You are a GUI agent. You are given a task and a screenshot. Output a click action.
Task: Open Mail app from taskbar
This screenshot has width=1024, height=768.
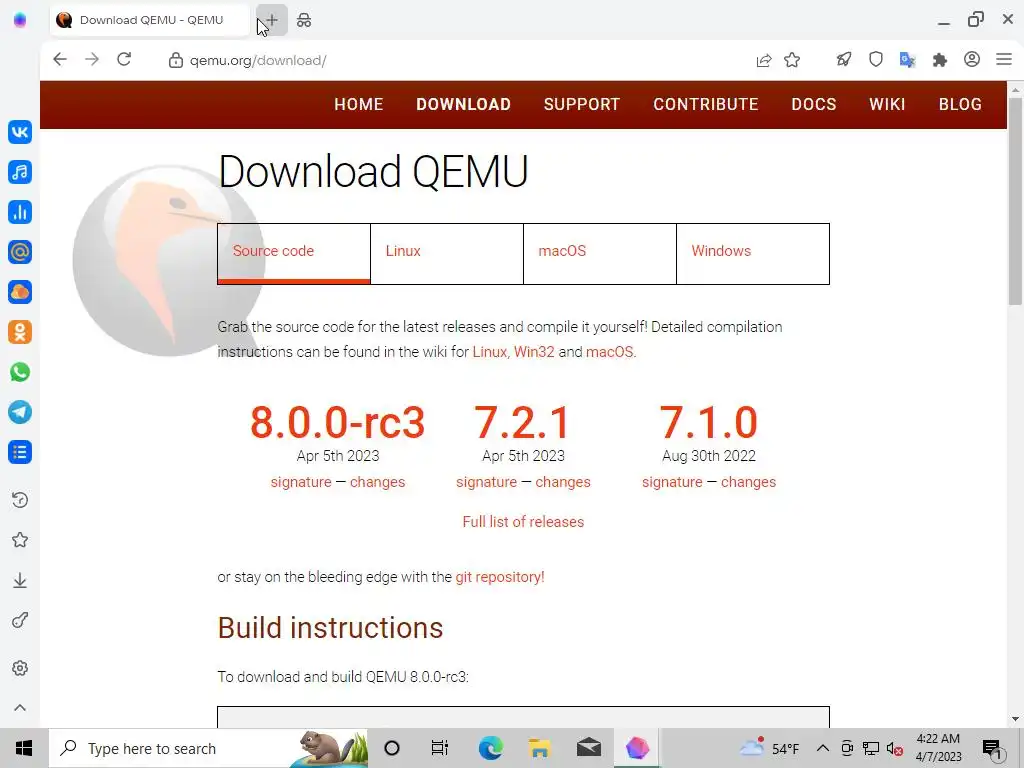(588, 748)
